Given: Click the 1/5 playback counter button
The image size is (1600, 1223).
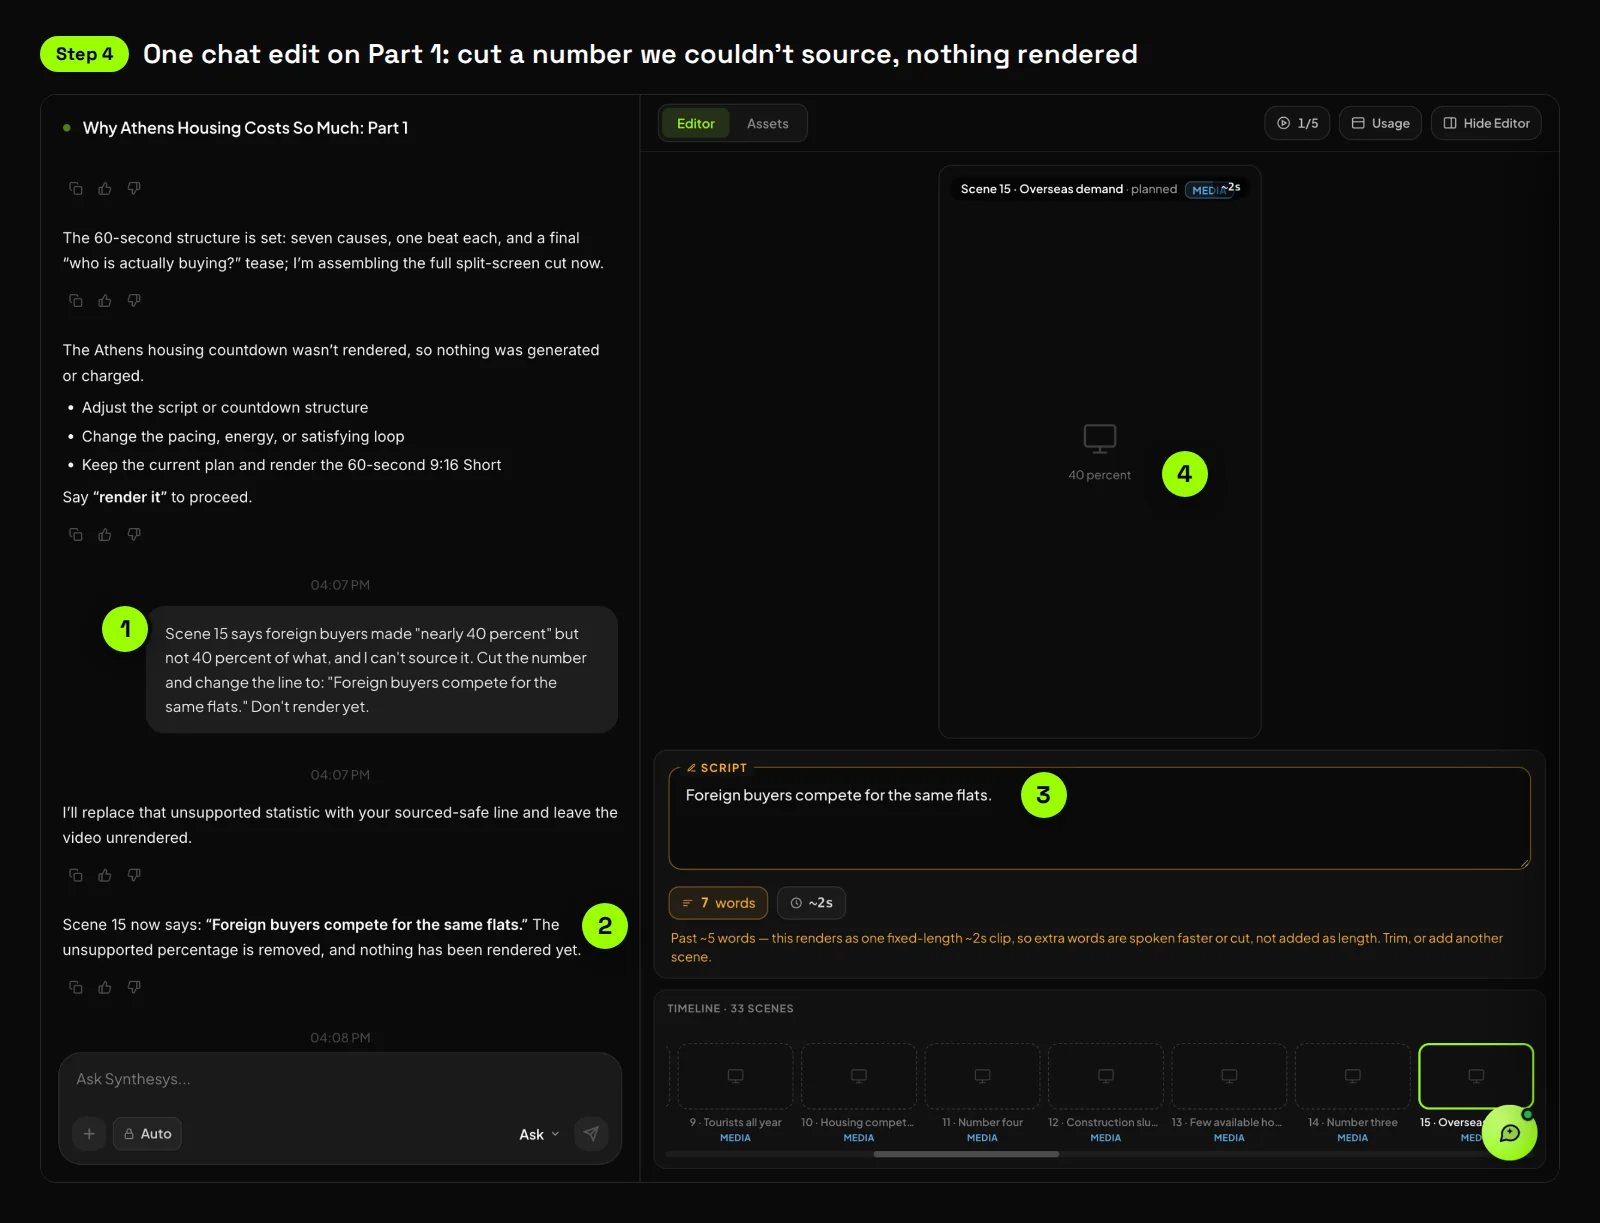Looking at the screenshot, I should 1297,123.
